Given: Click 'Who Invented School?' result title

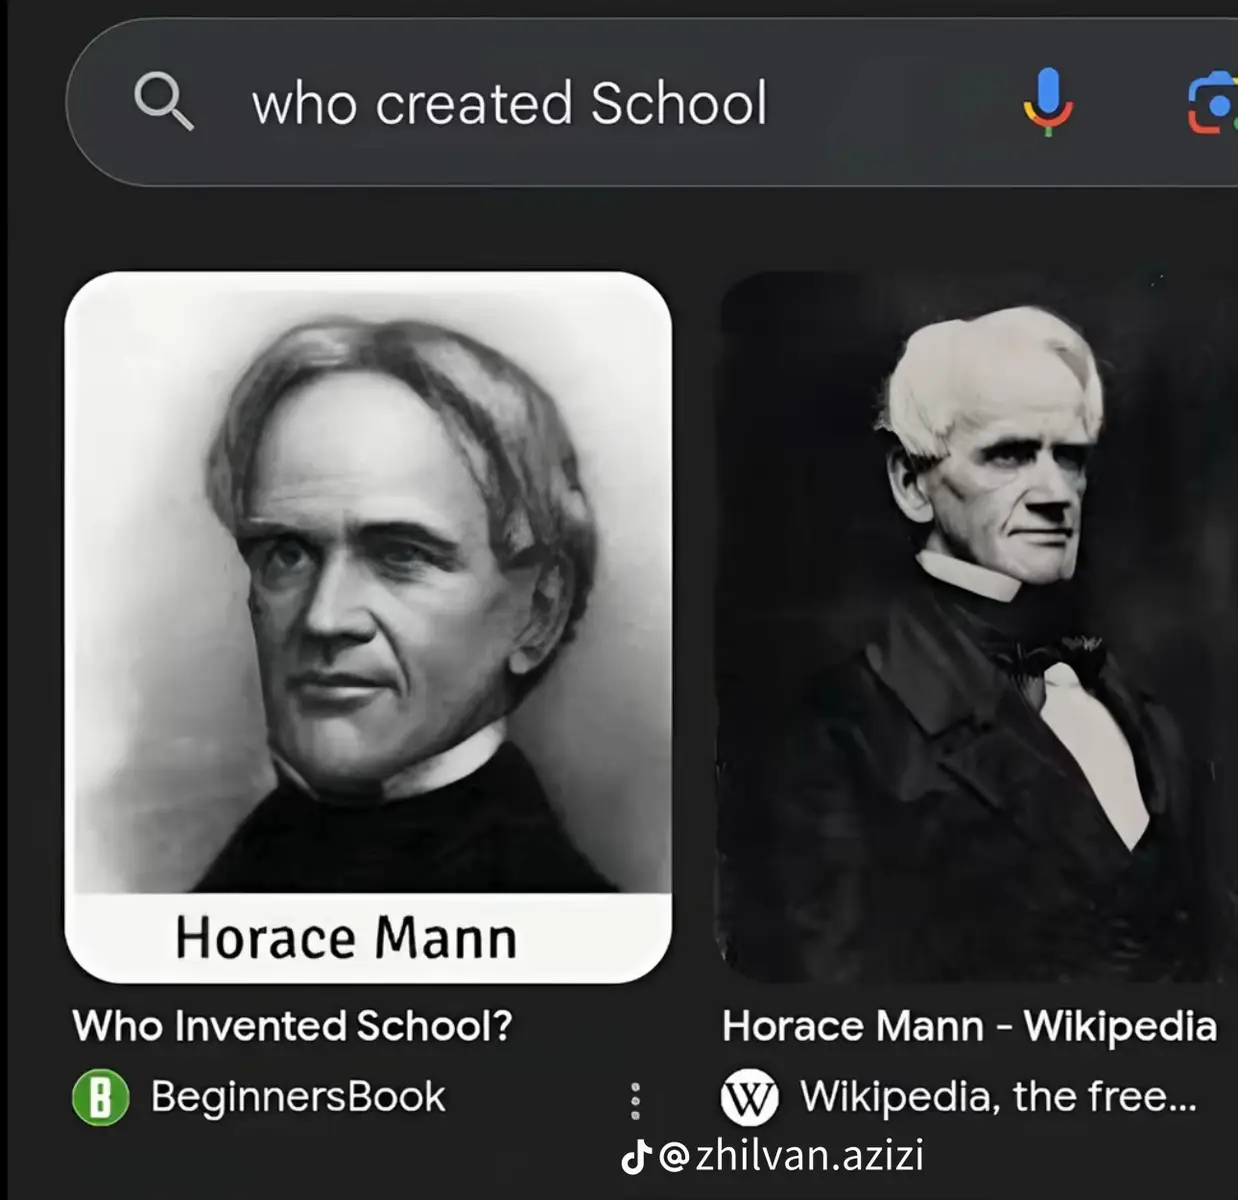Looking at the screenshot, I should (x=292, y=1026).
